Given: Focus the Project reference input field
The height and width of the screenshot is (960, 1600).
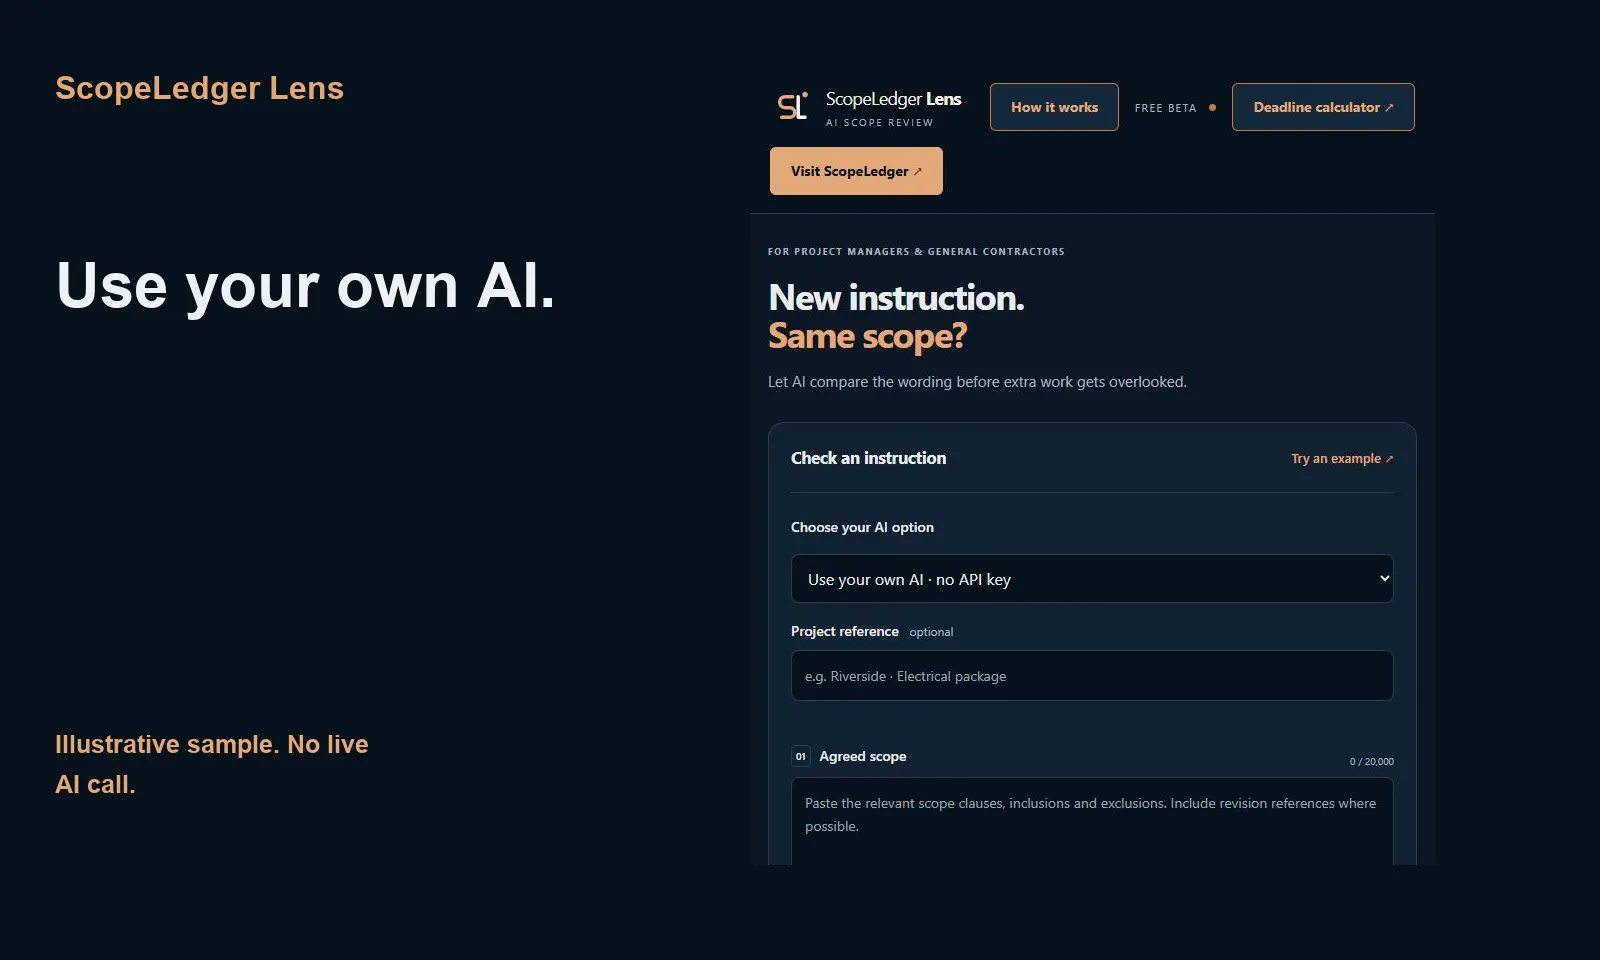Looking at the screenshot, I should coord(1092,676).
